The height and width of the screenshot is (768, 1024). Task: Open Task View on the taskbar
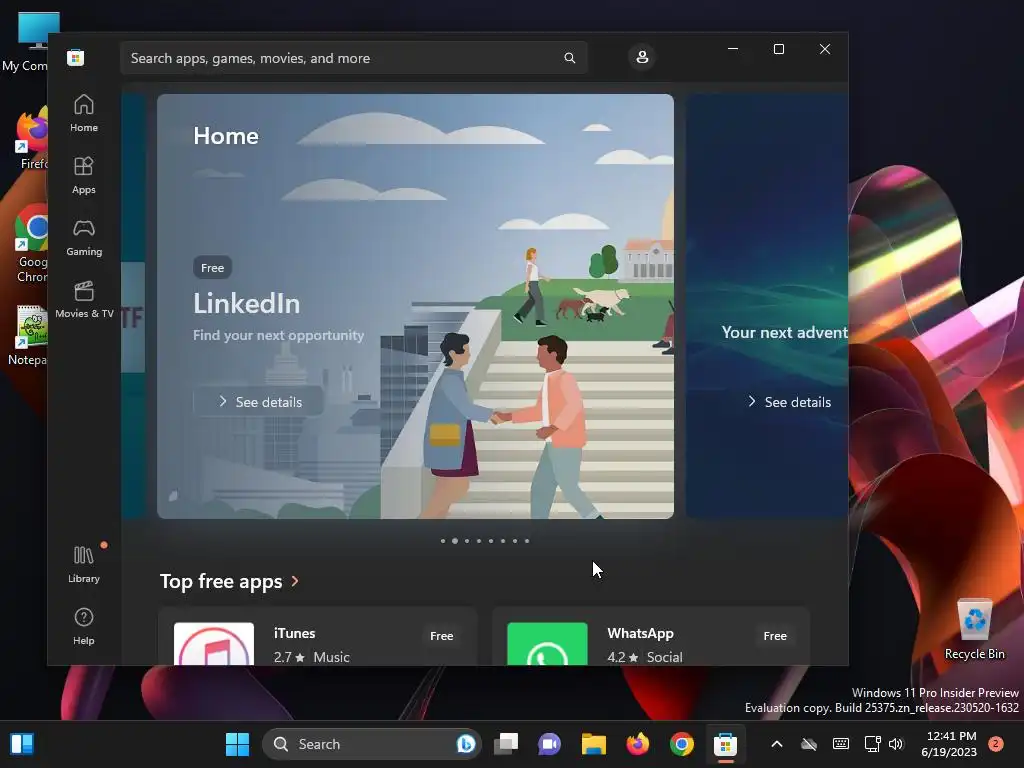pyautogui.click(x=506, y=744)
